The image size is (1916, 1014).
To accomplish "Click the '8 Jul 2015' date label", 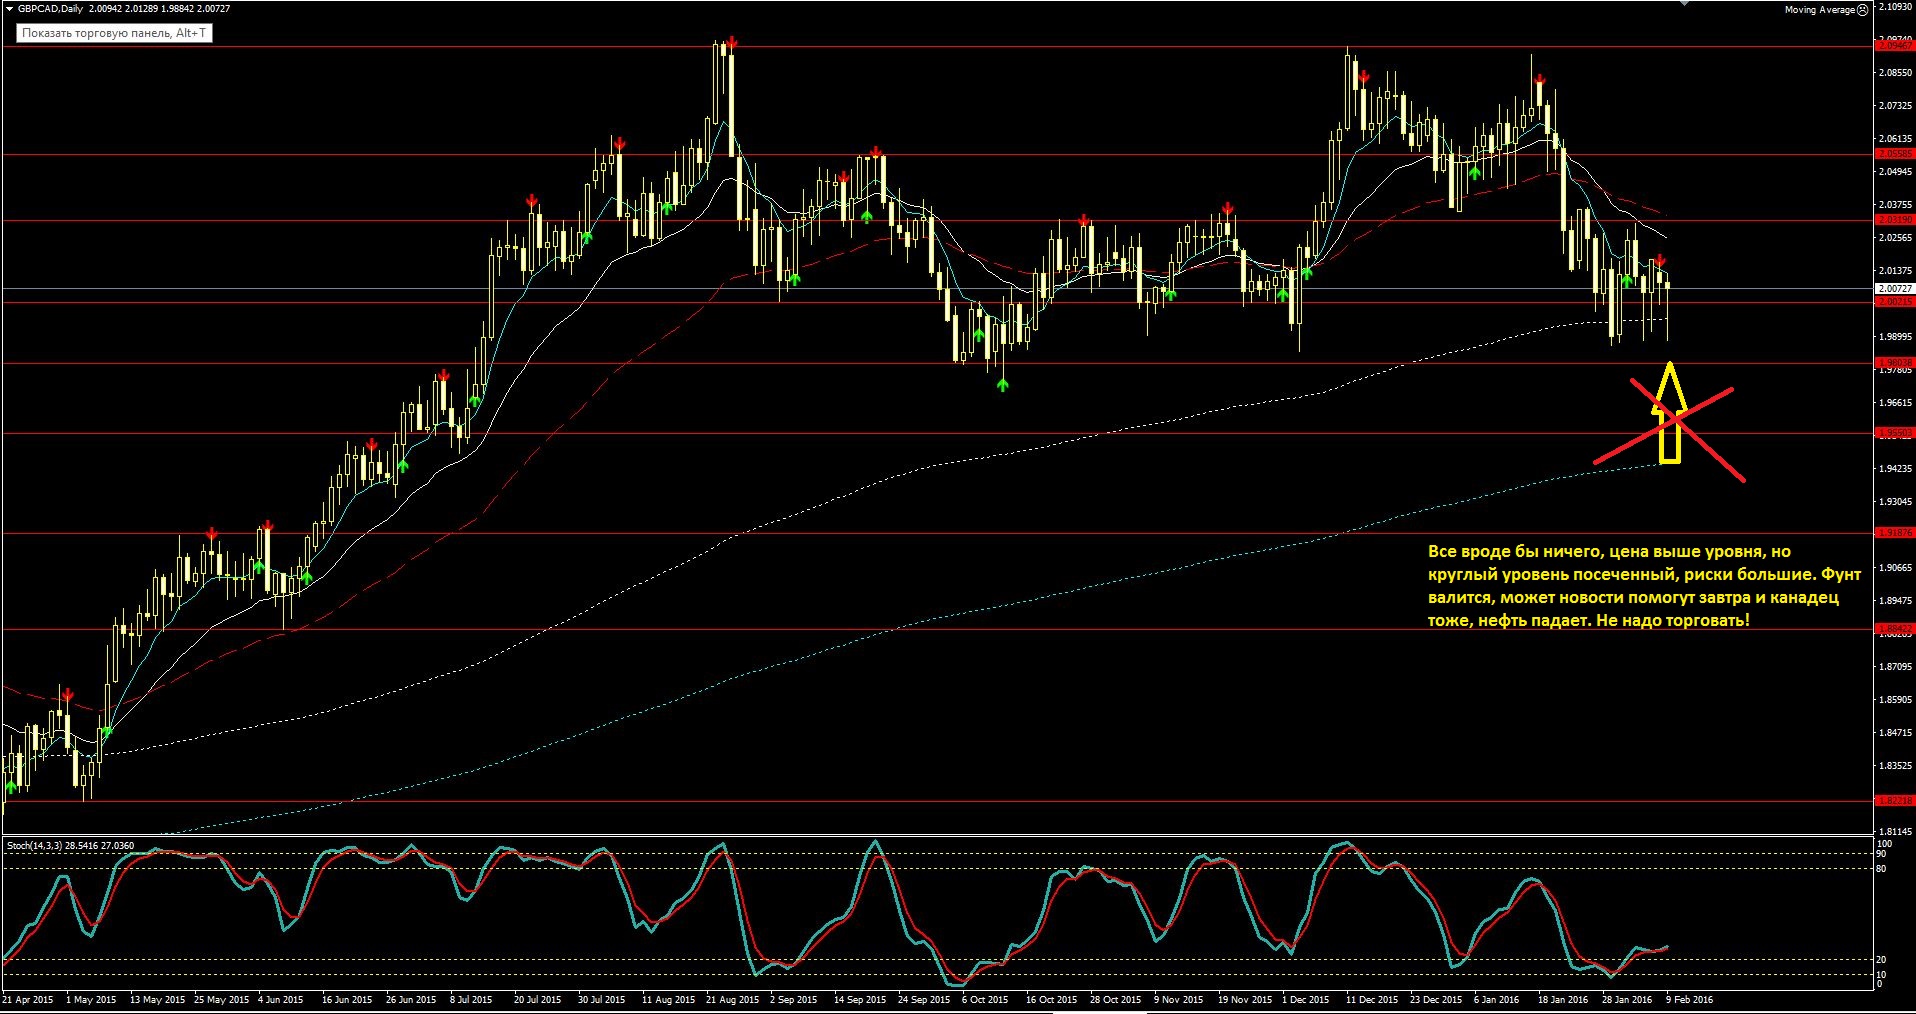I will [471, 999].
